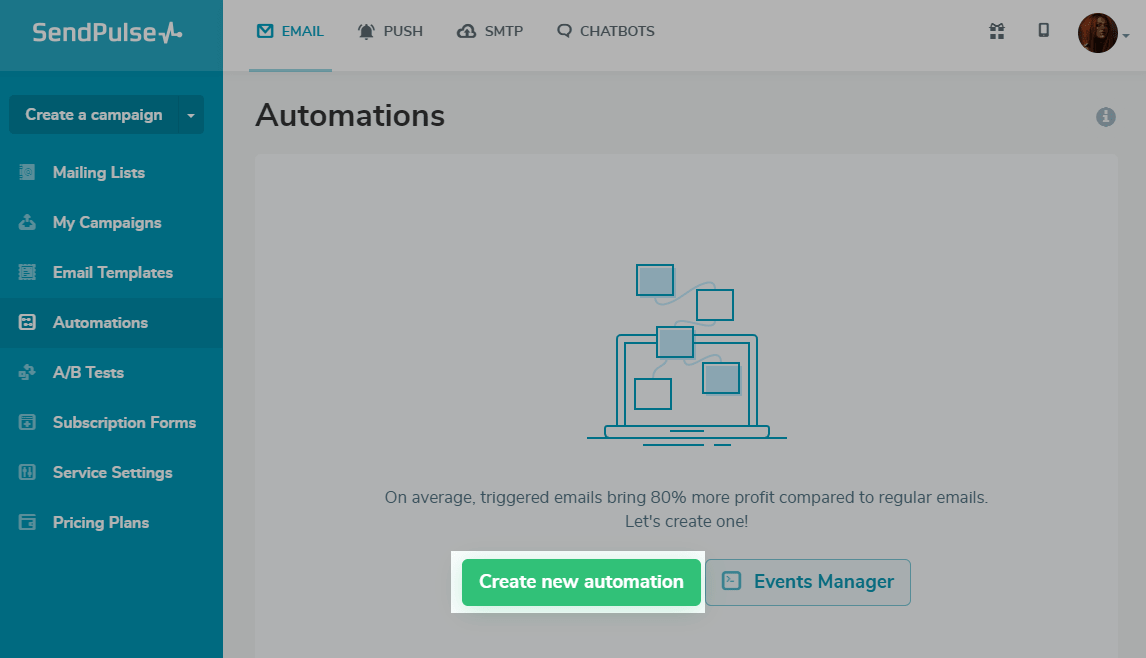Open the gift box icon in header
This screenshot has height=658, width=1146.
coord(997,31)
